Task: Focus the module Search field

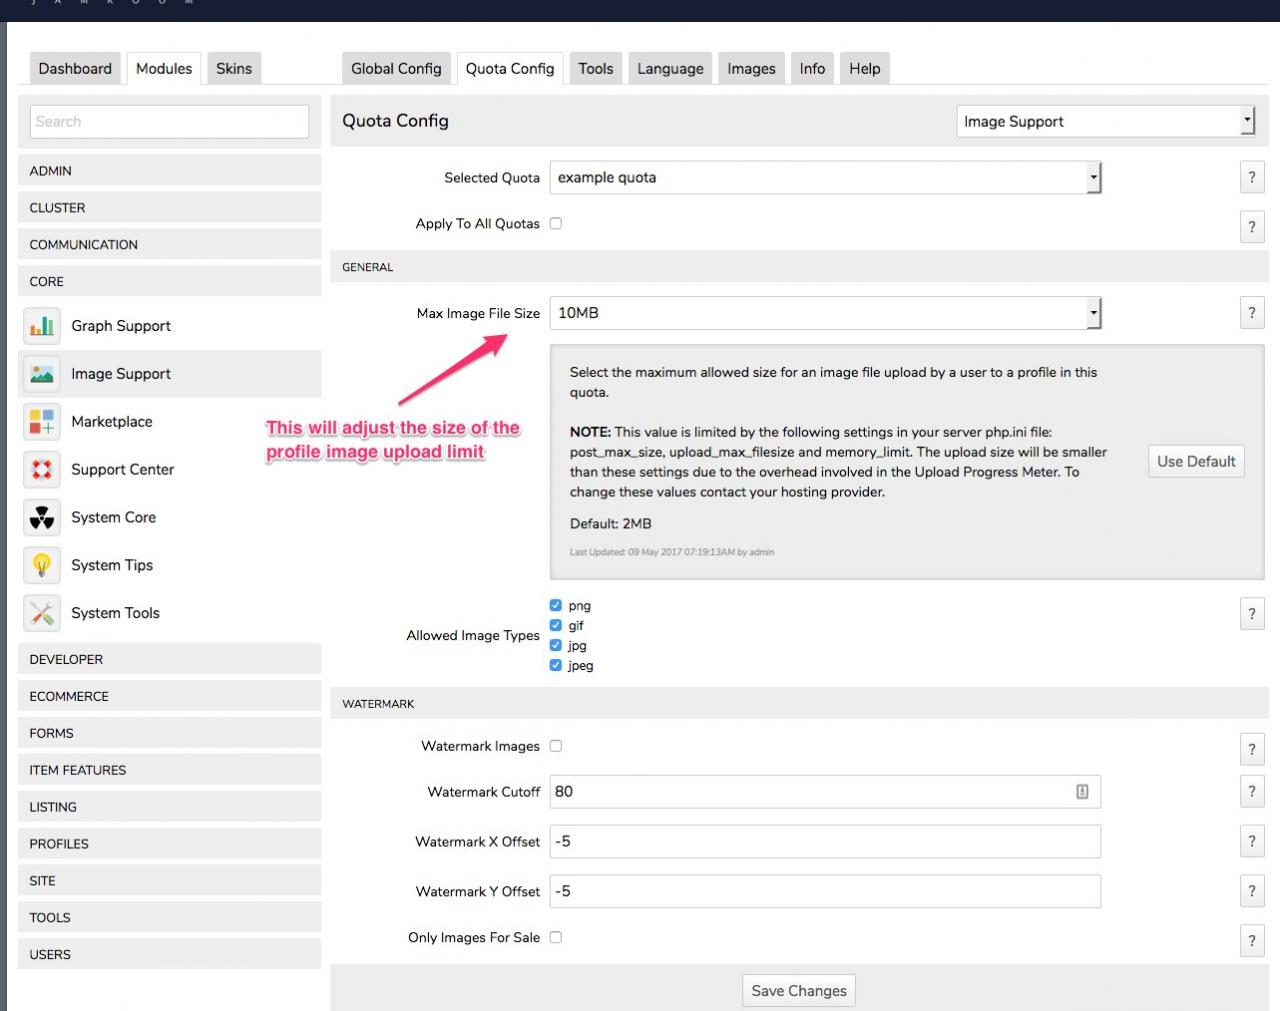Action: coord(169,122)
